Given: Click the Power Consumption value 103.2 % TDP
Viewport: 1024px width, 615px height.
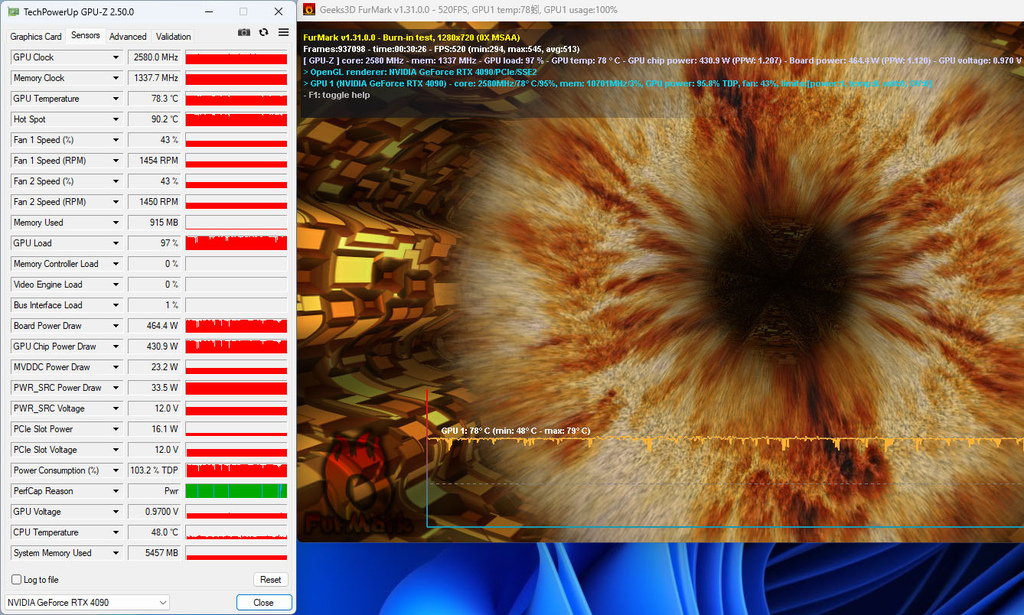Looking at the screenshot, I should pos(155,471).
